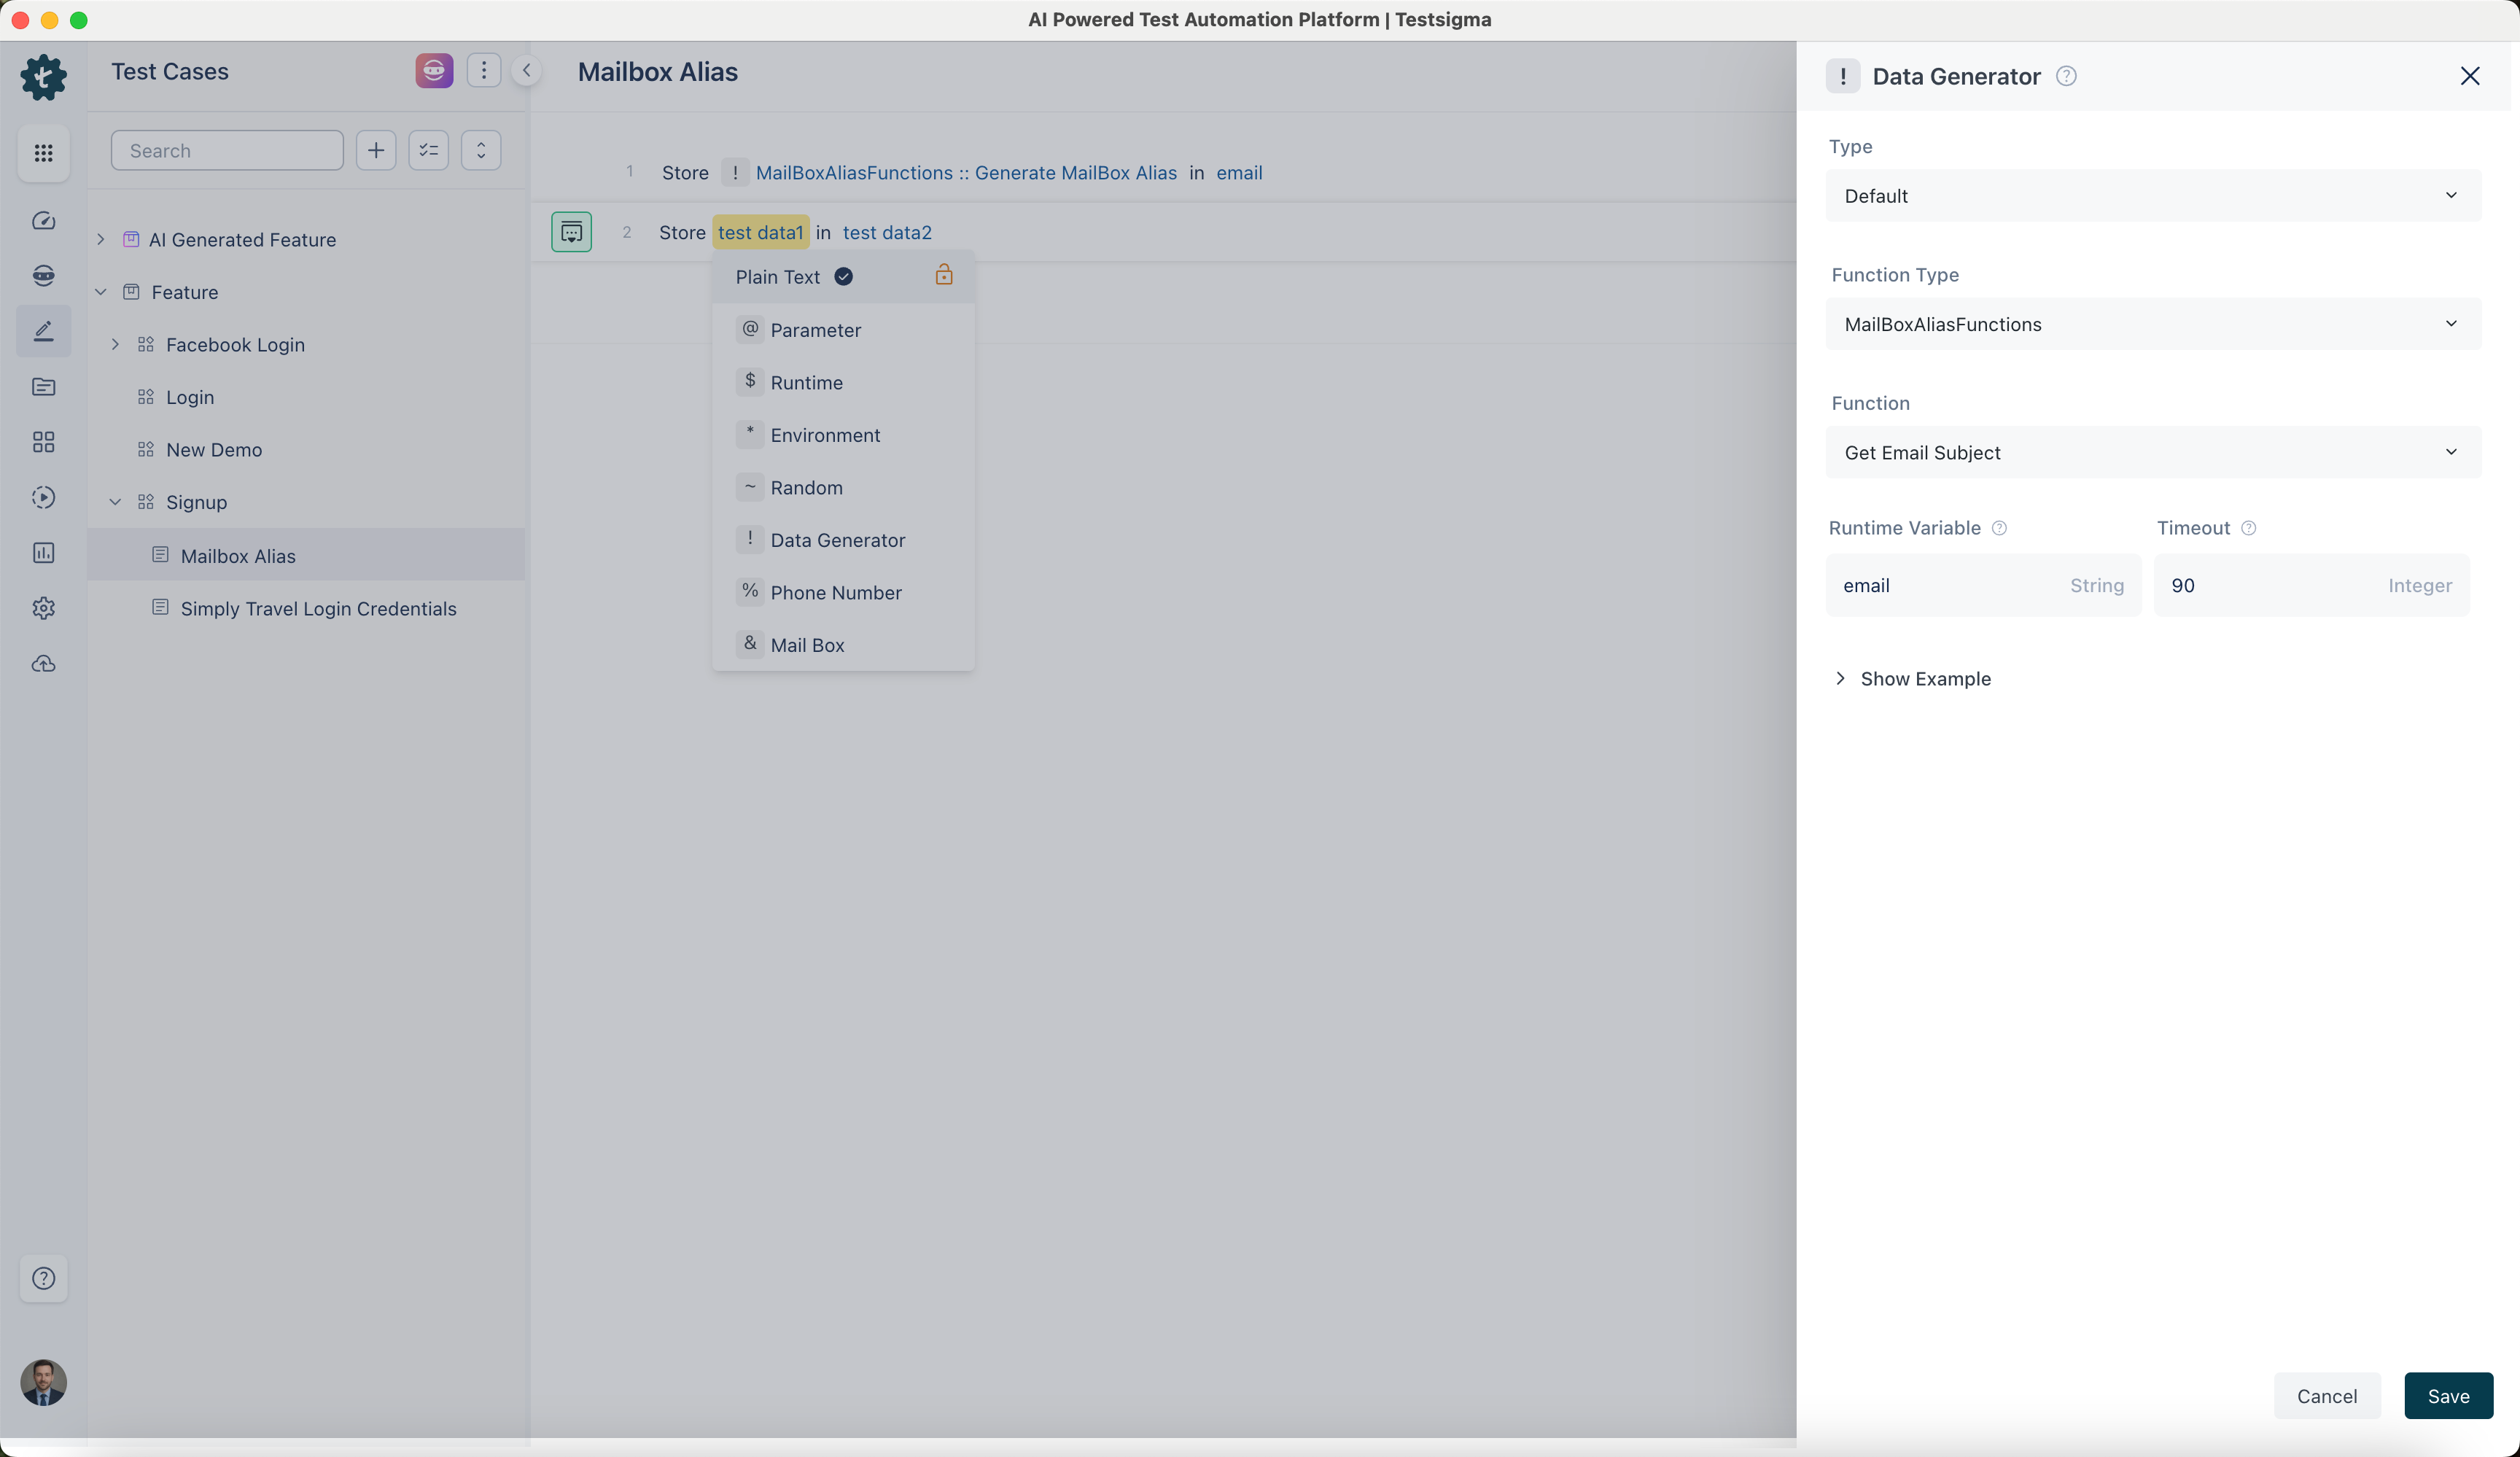Click the email variable in step 1

tap(1239, 172)
